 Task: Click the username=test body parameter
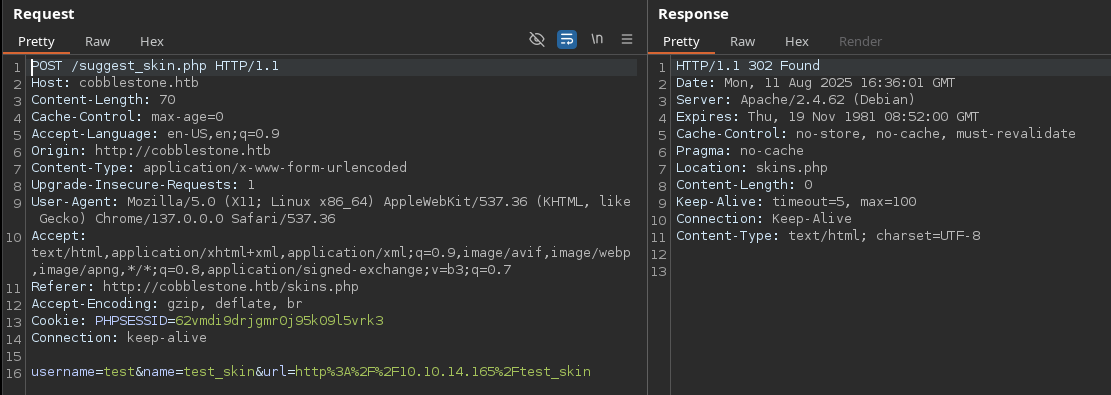(83, 372)
